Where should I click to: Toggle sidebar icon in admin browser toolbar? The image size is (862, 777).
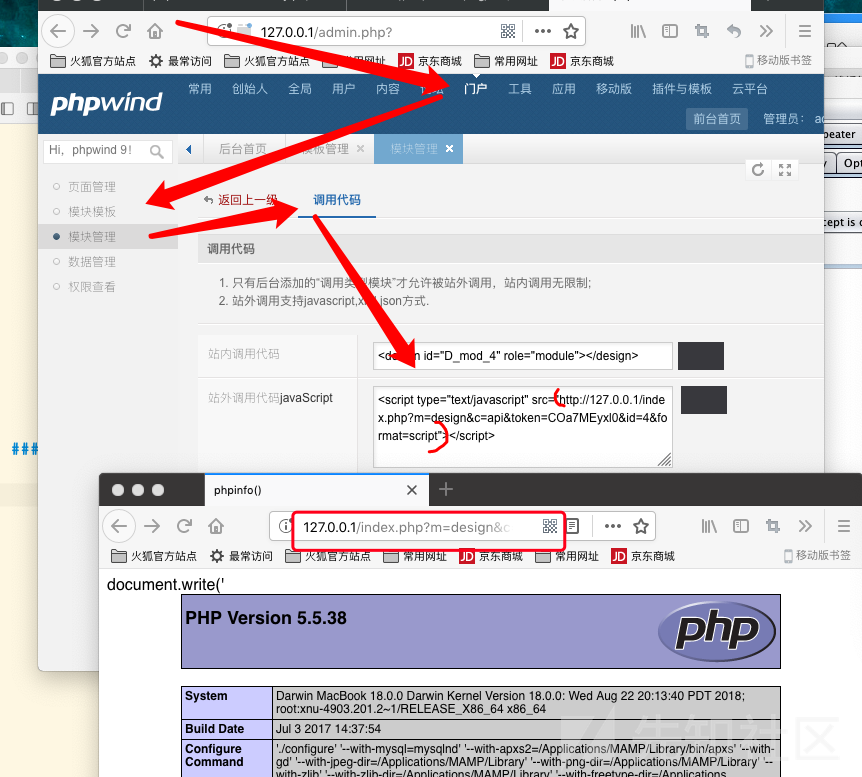670,31
